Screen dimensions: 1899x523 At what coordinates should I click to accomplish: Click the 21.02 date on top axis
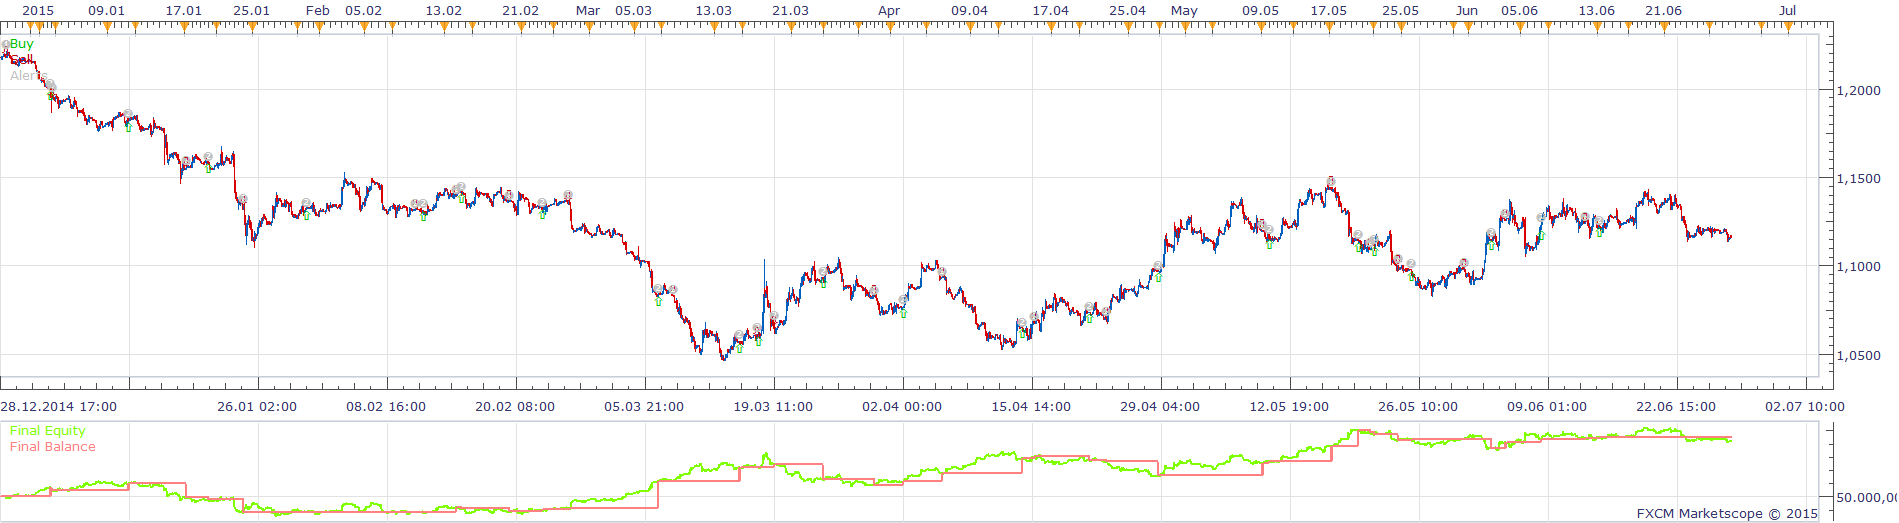520,10
